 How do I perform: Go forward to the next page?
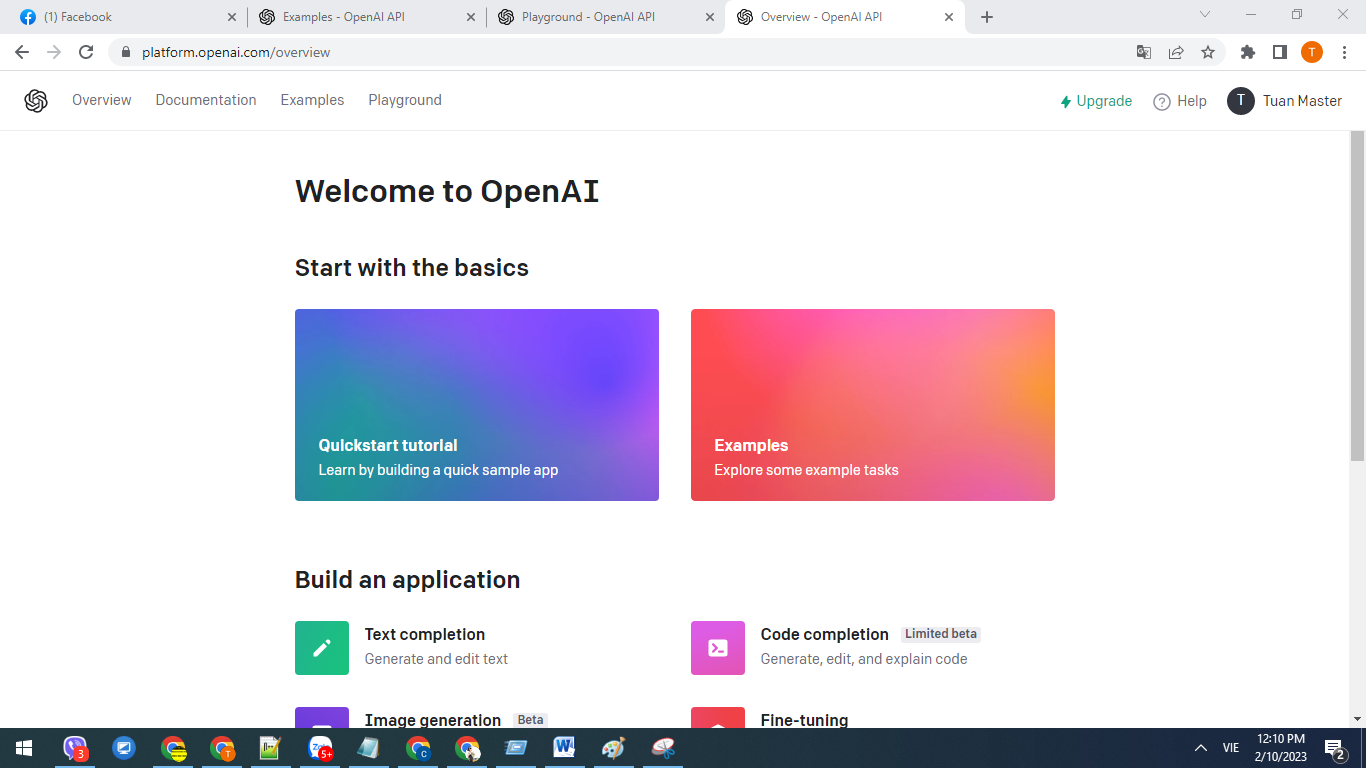click(54, 52)
